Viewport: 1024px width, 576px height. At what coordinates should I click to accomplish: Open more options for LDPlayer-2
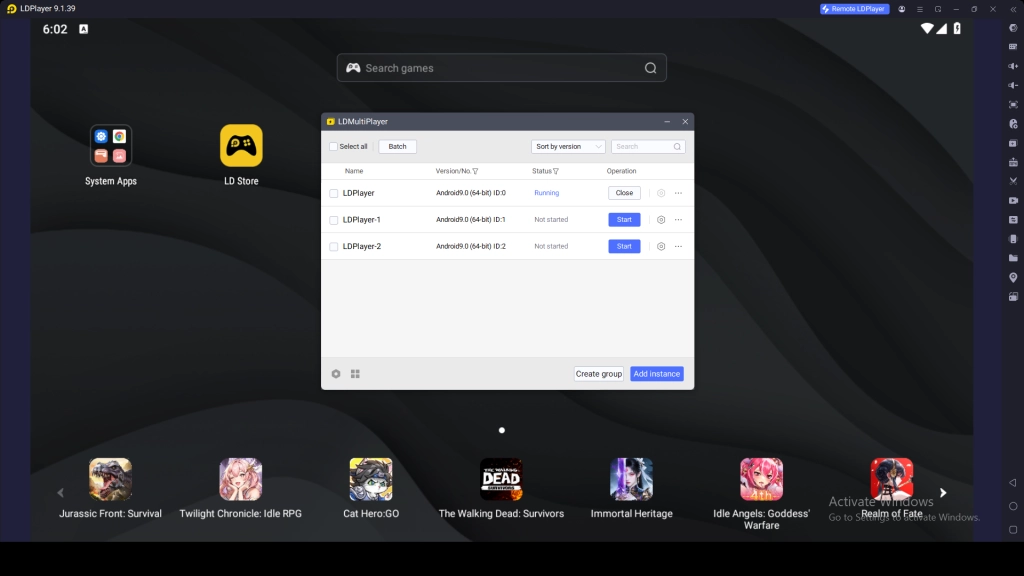[x=679, y=246]
